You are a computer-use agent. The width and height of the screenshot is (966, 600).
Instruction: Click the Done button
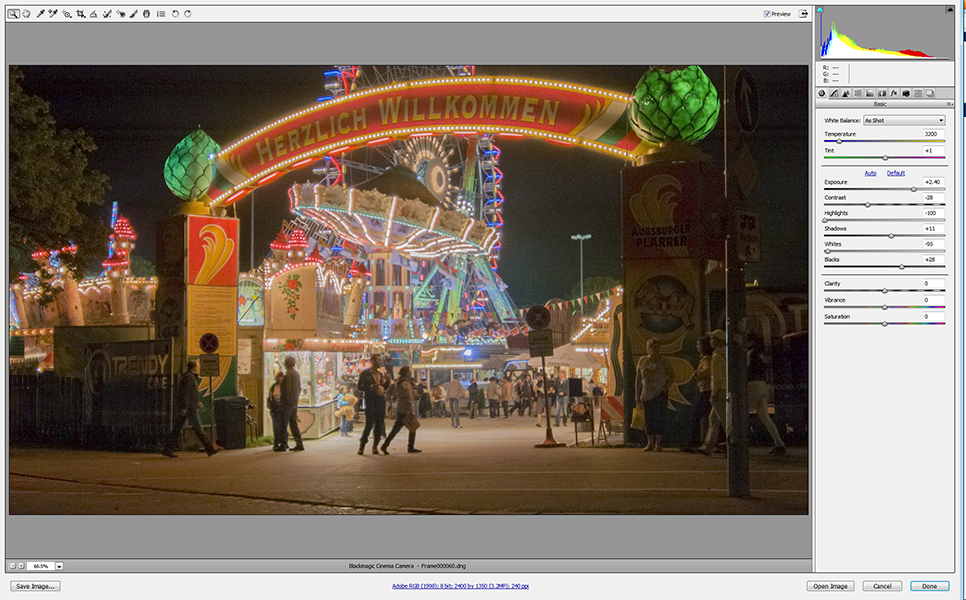(930, 586)
